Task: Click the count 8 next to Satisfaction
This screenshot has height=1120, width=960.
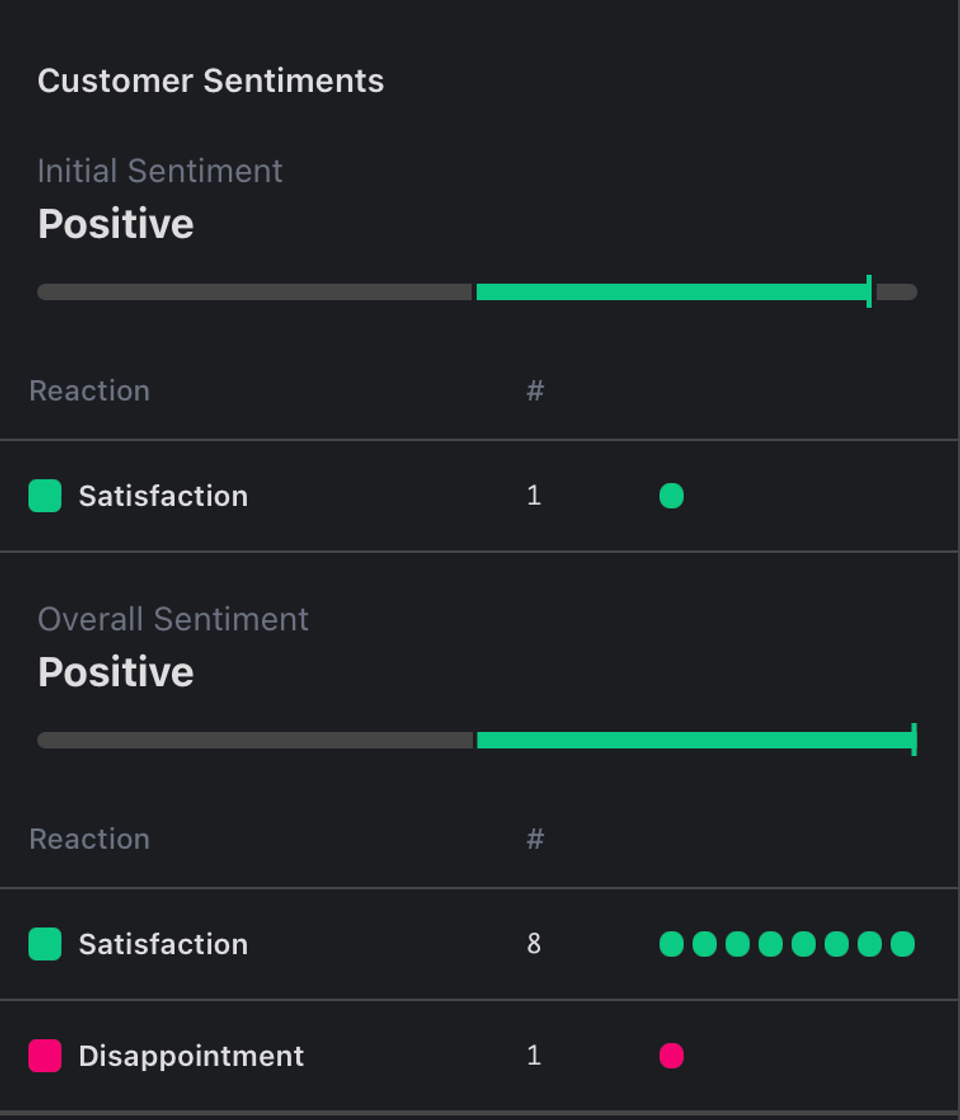Action: pos(535,943)
